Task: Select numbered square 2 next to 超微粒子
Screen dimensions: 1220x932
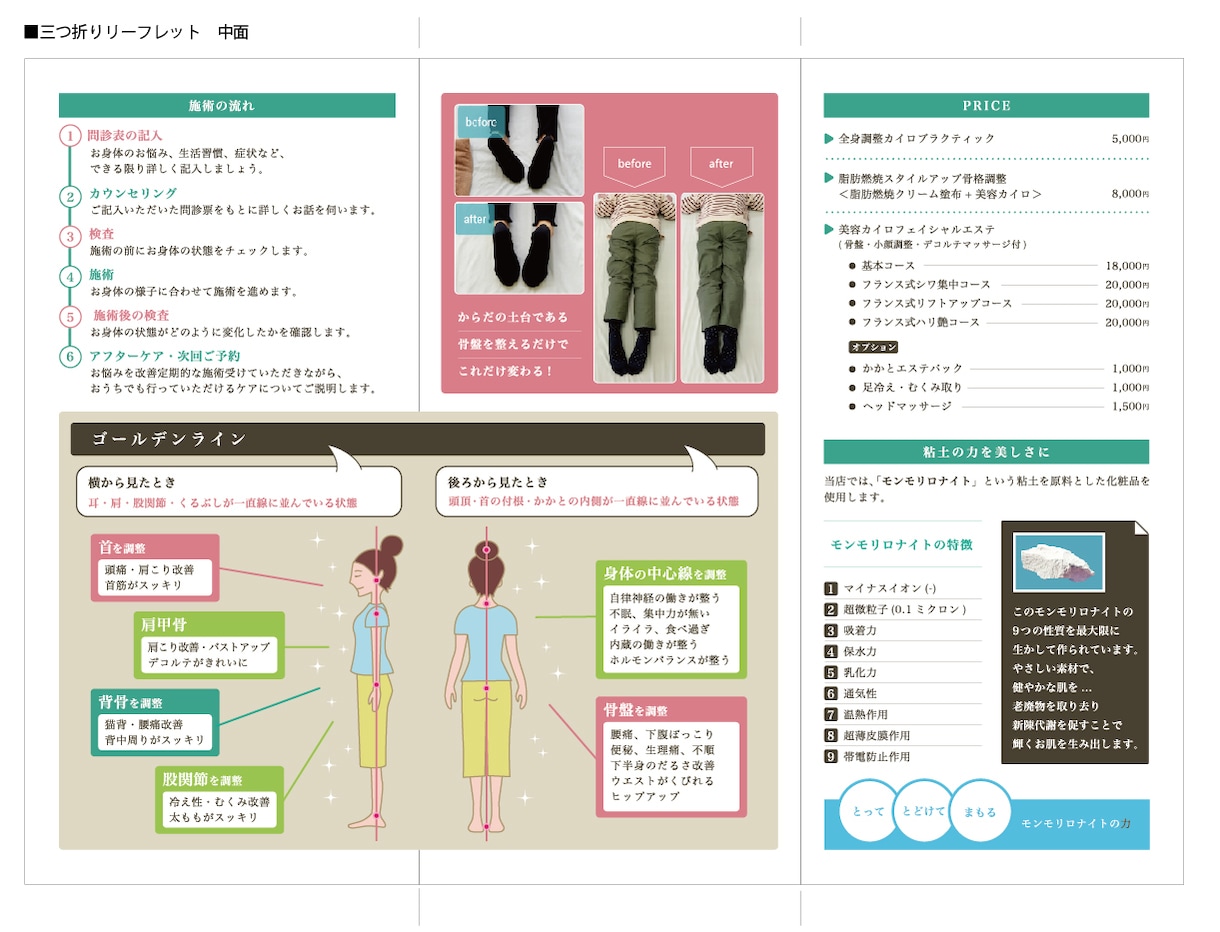Action: coord(830,610)
